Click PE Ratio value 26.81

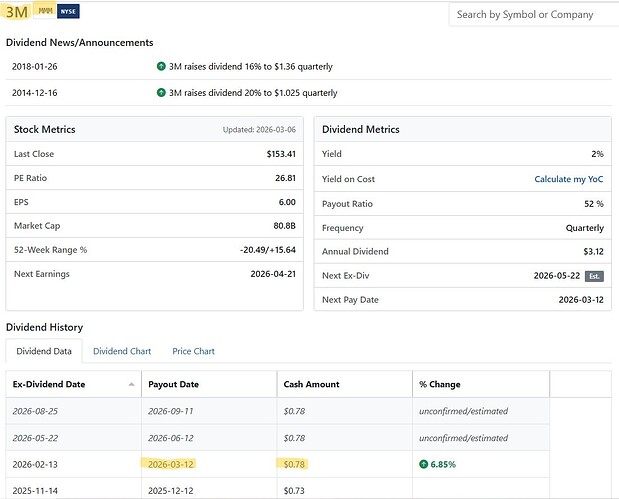click(x=285, y=178)
